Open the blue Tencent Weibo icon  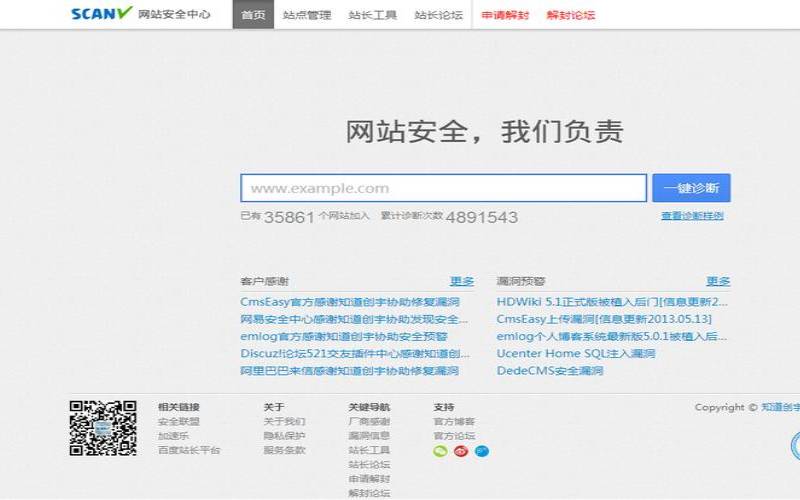click(x=482, y=451)
